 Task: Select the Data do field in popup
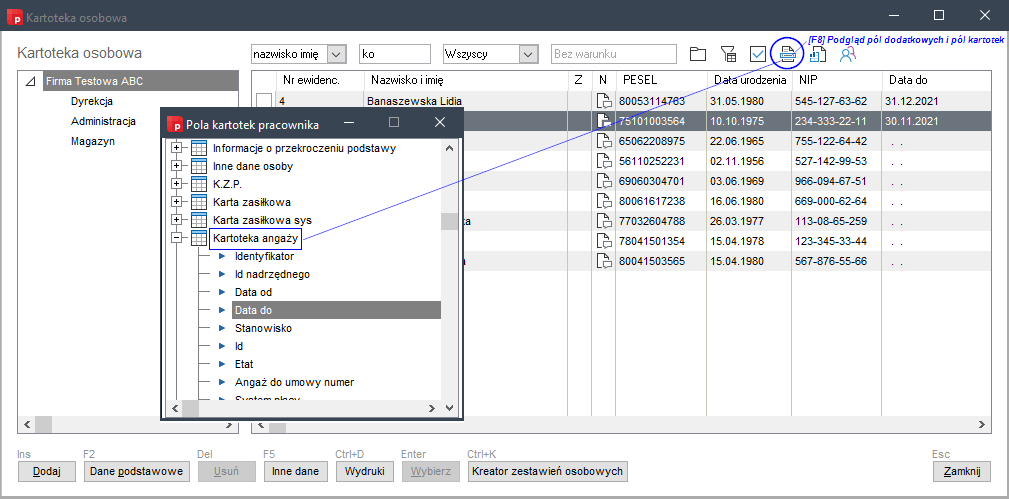(336, 310)
